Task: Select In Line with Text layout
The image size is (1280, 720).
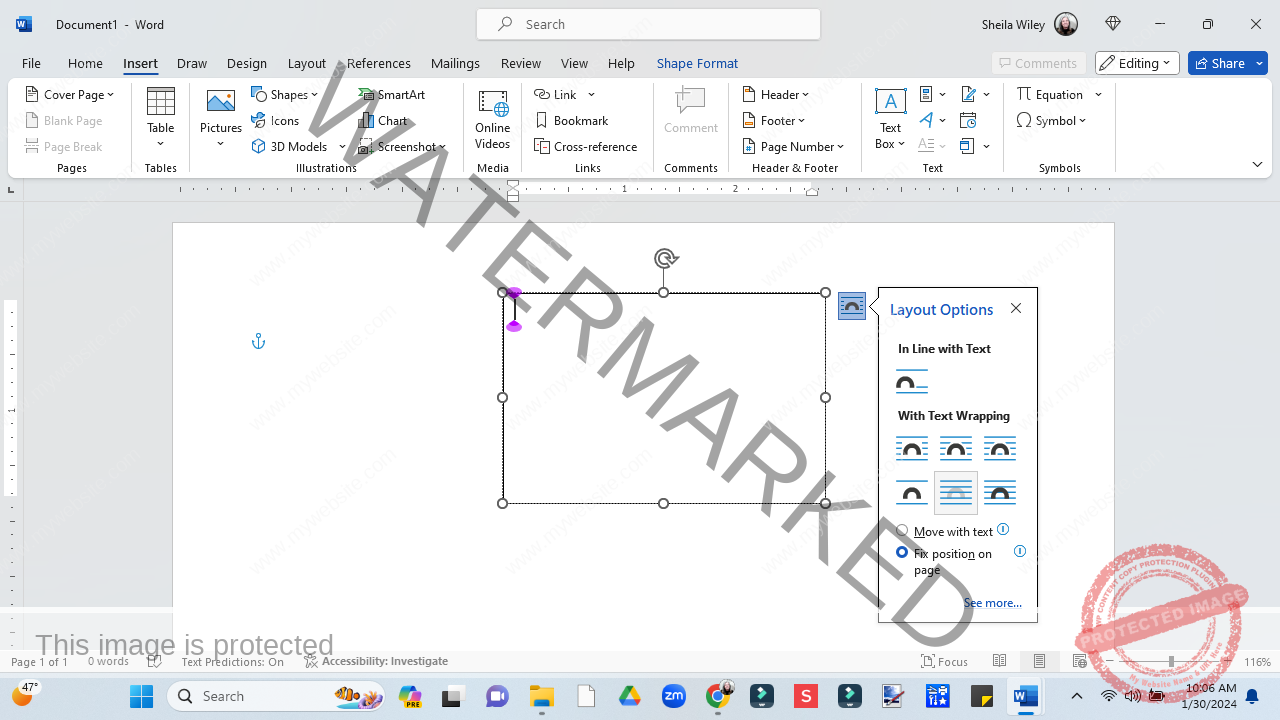Action: (x=912, y=381)
